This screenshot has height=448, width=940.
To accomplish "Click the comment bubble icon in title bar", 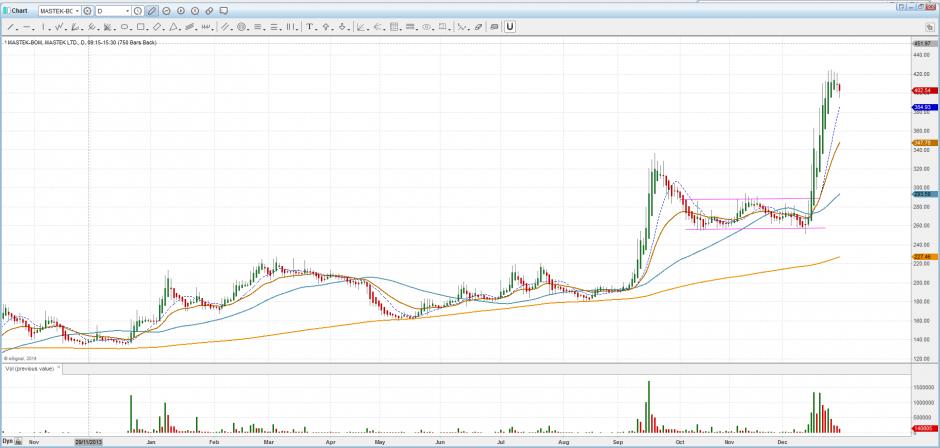I will point(224,11).
